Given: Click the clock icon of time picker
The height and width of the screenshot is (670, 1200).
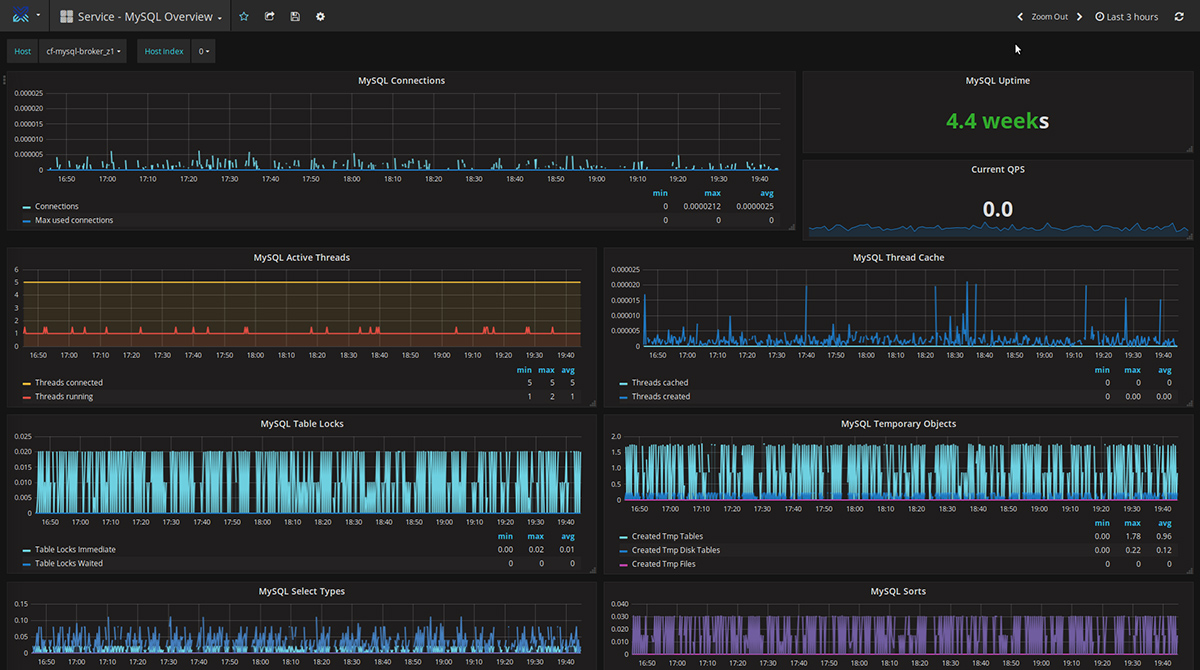Looking at the screenshot, I should [x=1100, y=17].
